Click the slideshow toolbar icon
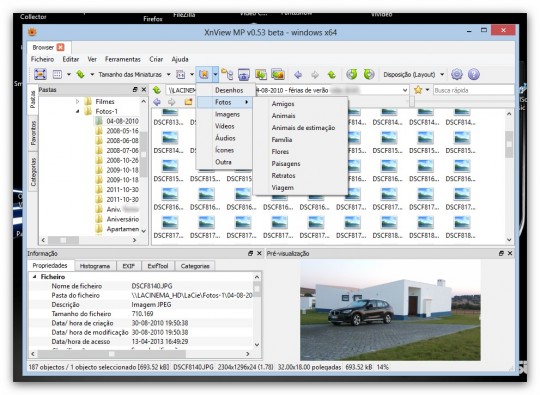 [x=278, y=74]
